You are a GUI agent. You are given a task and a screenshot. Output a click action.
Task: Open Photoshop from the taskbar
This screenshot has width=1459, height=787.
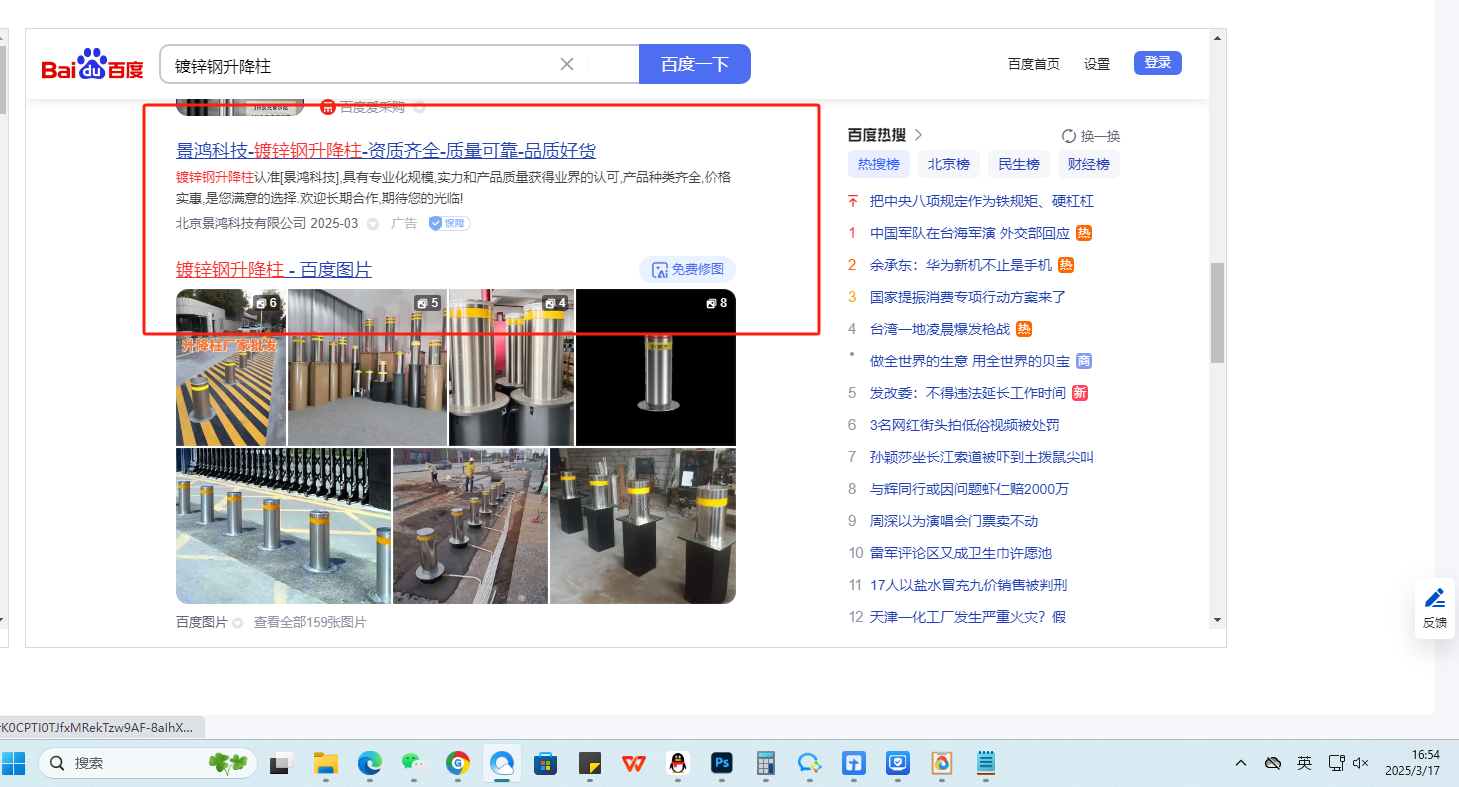pyautogui.click(x=722, y=763)
